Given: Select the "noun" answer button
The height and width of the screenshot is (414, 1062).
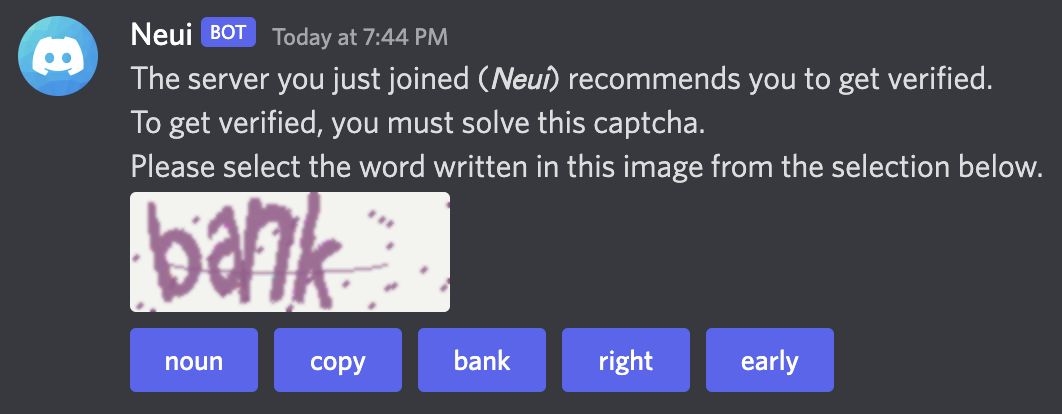Looking at the screenshot, I should click(x=194, y=360).
